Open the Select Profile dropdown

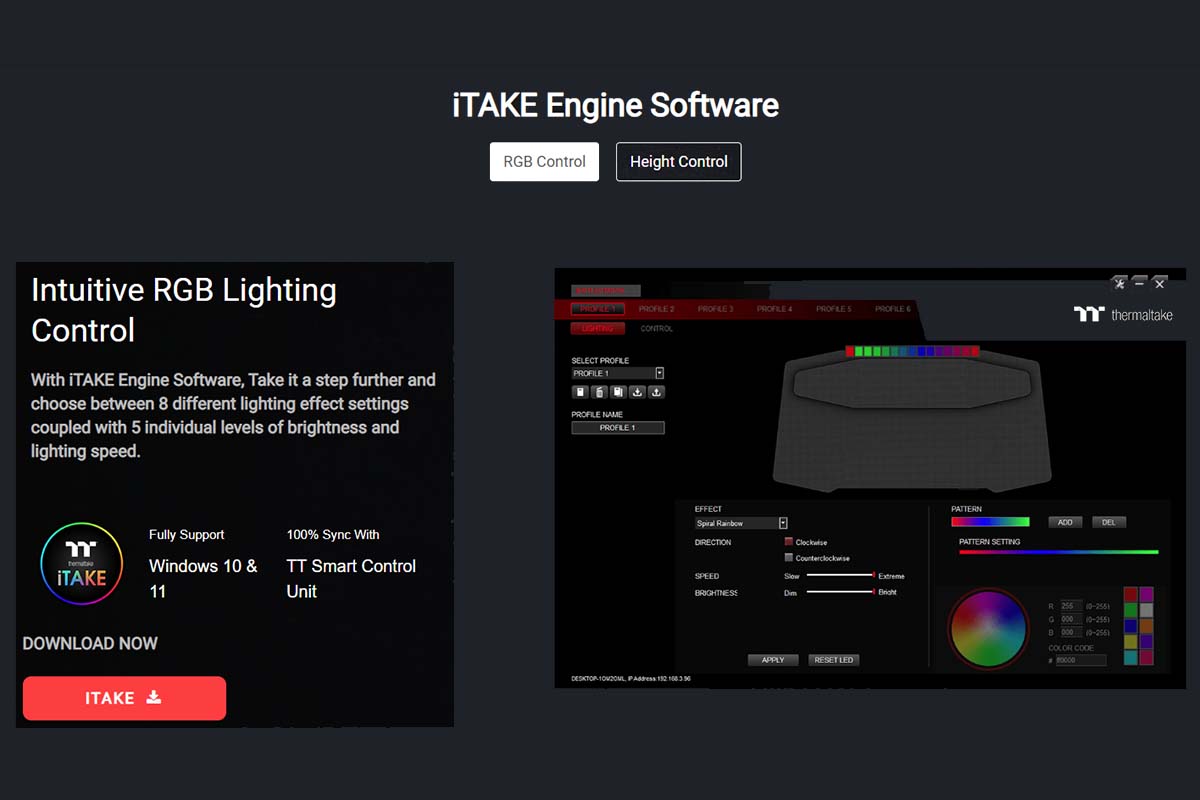[618, 373]
